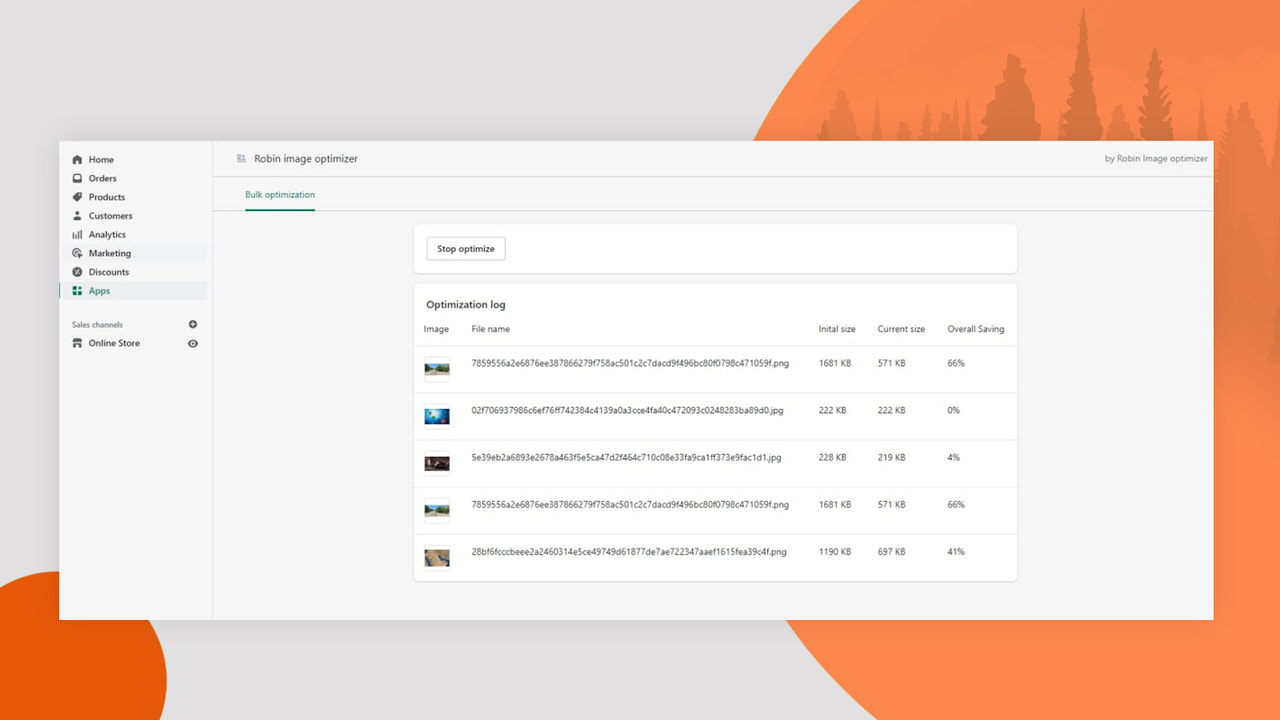This screenshot has width=1280, height=720.
Task: Click the Robin image optimizer app icon
Action: click(x=241, y=158)
